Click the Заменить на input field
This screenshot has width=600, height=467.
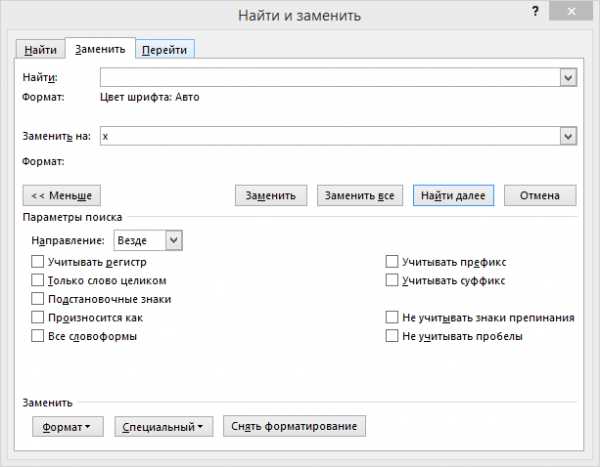[x=330, y=136]
